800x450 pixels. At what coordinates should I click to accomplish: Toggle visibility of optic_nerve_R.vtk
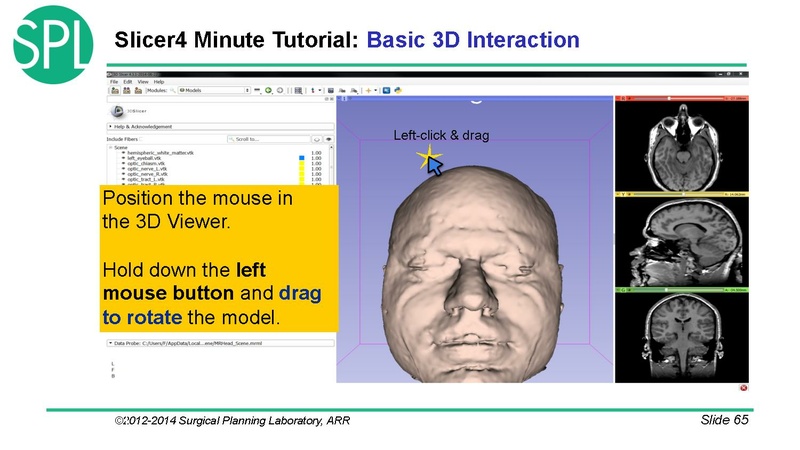tap(123, 174)
